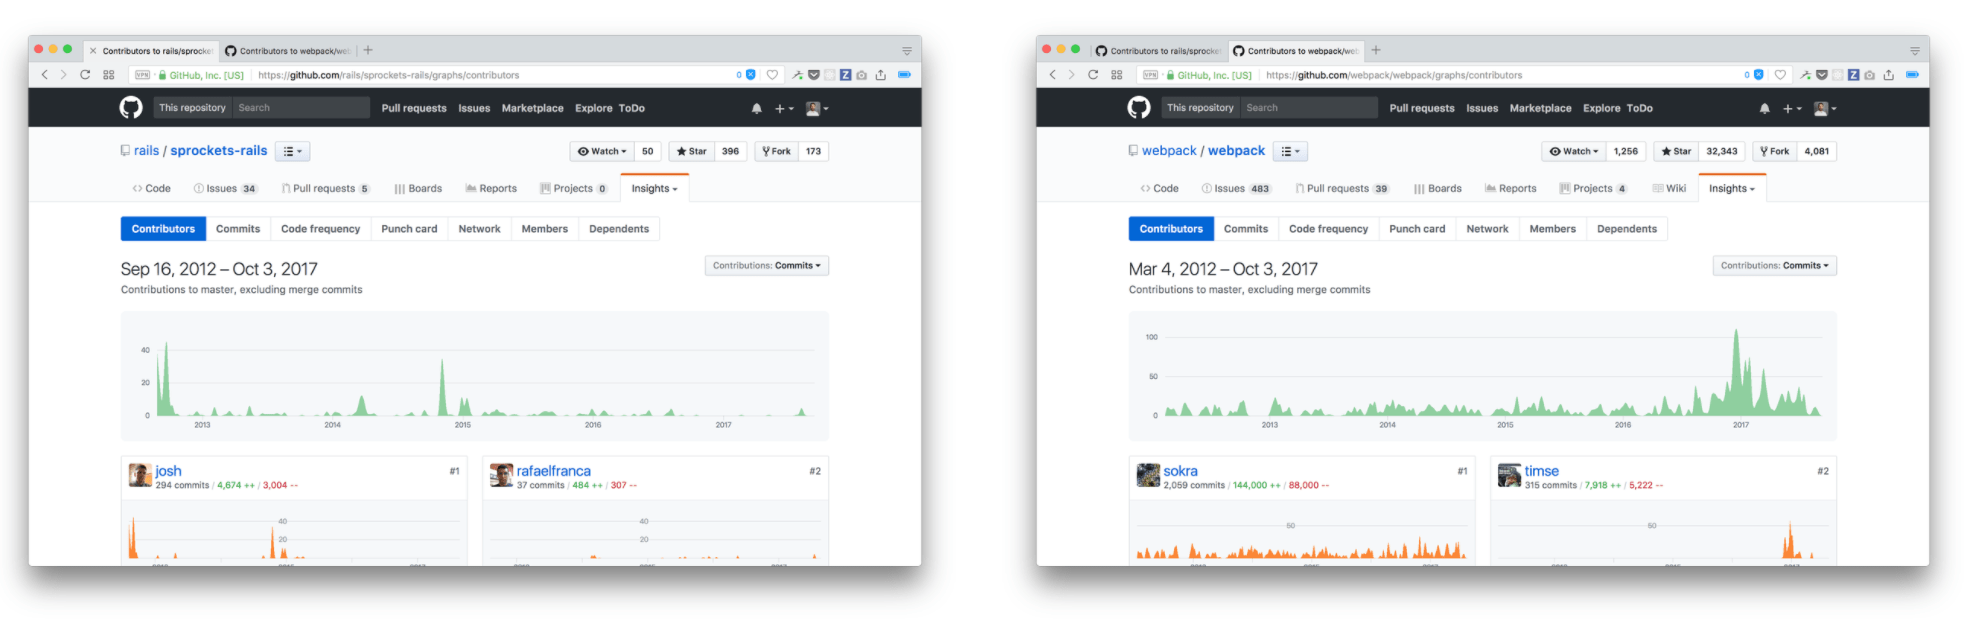Open list dropdown beside webpack repo name

click(1291, 151)
